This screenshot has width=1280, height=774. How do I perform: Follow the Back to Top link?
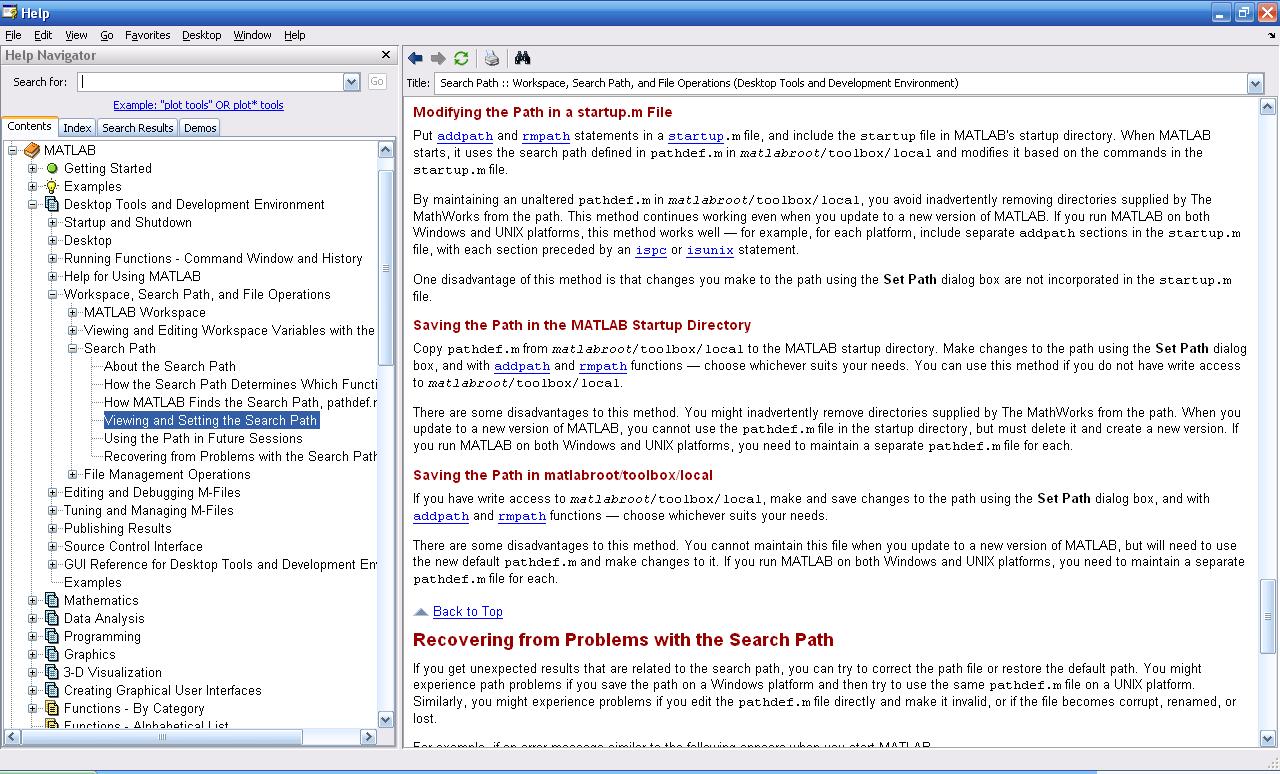pyautogui.click(x=467, y=611)
